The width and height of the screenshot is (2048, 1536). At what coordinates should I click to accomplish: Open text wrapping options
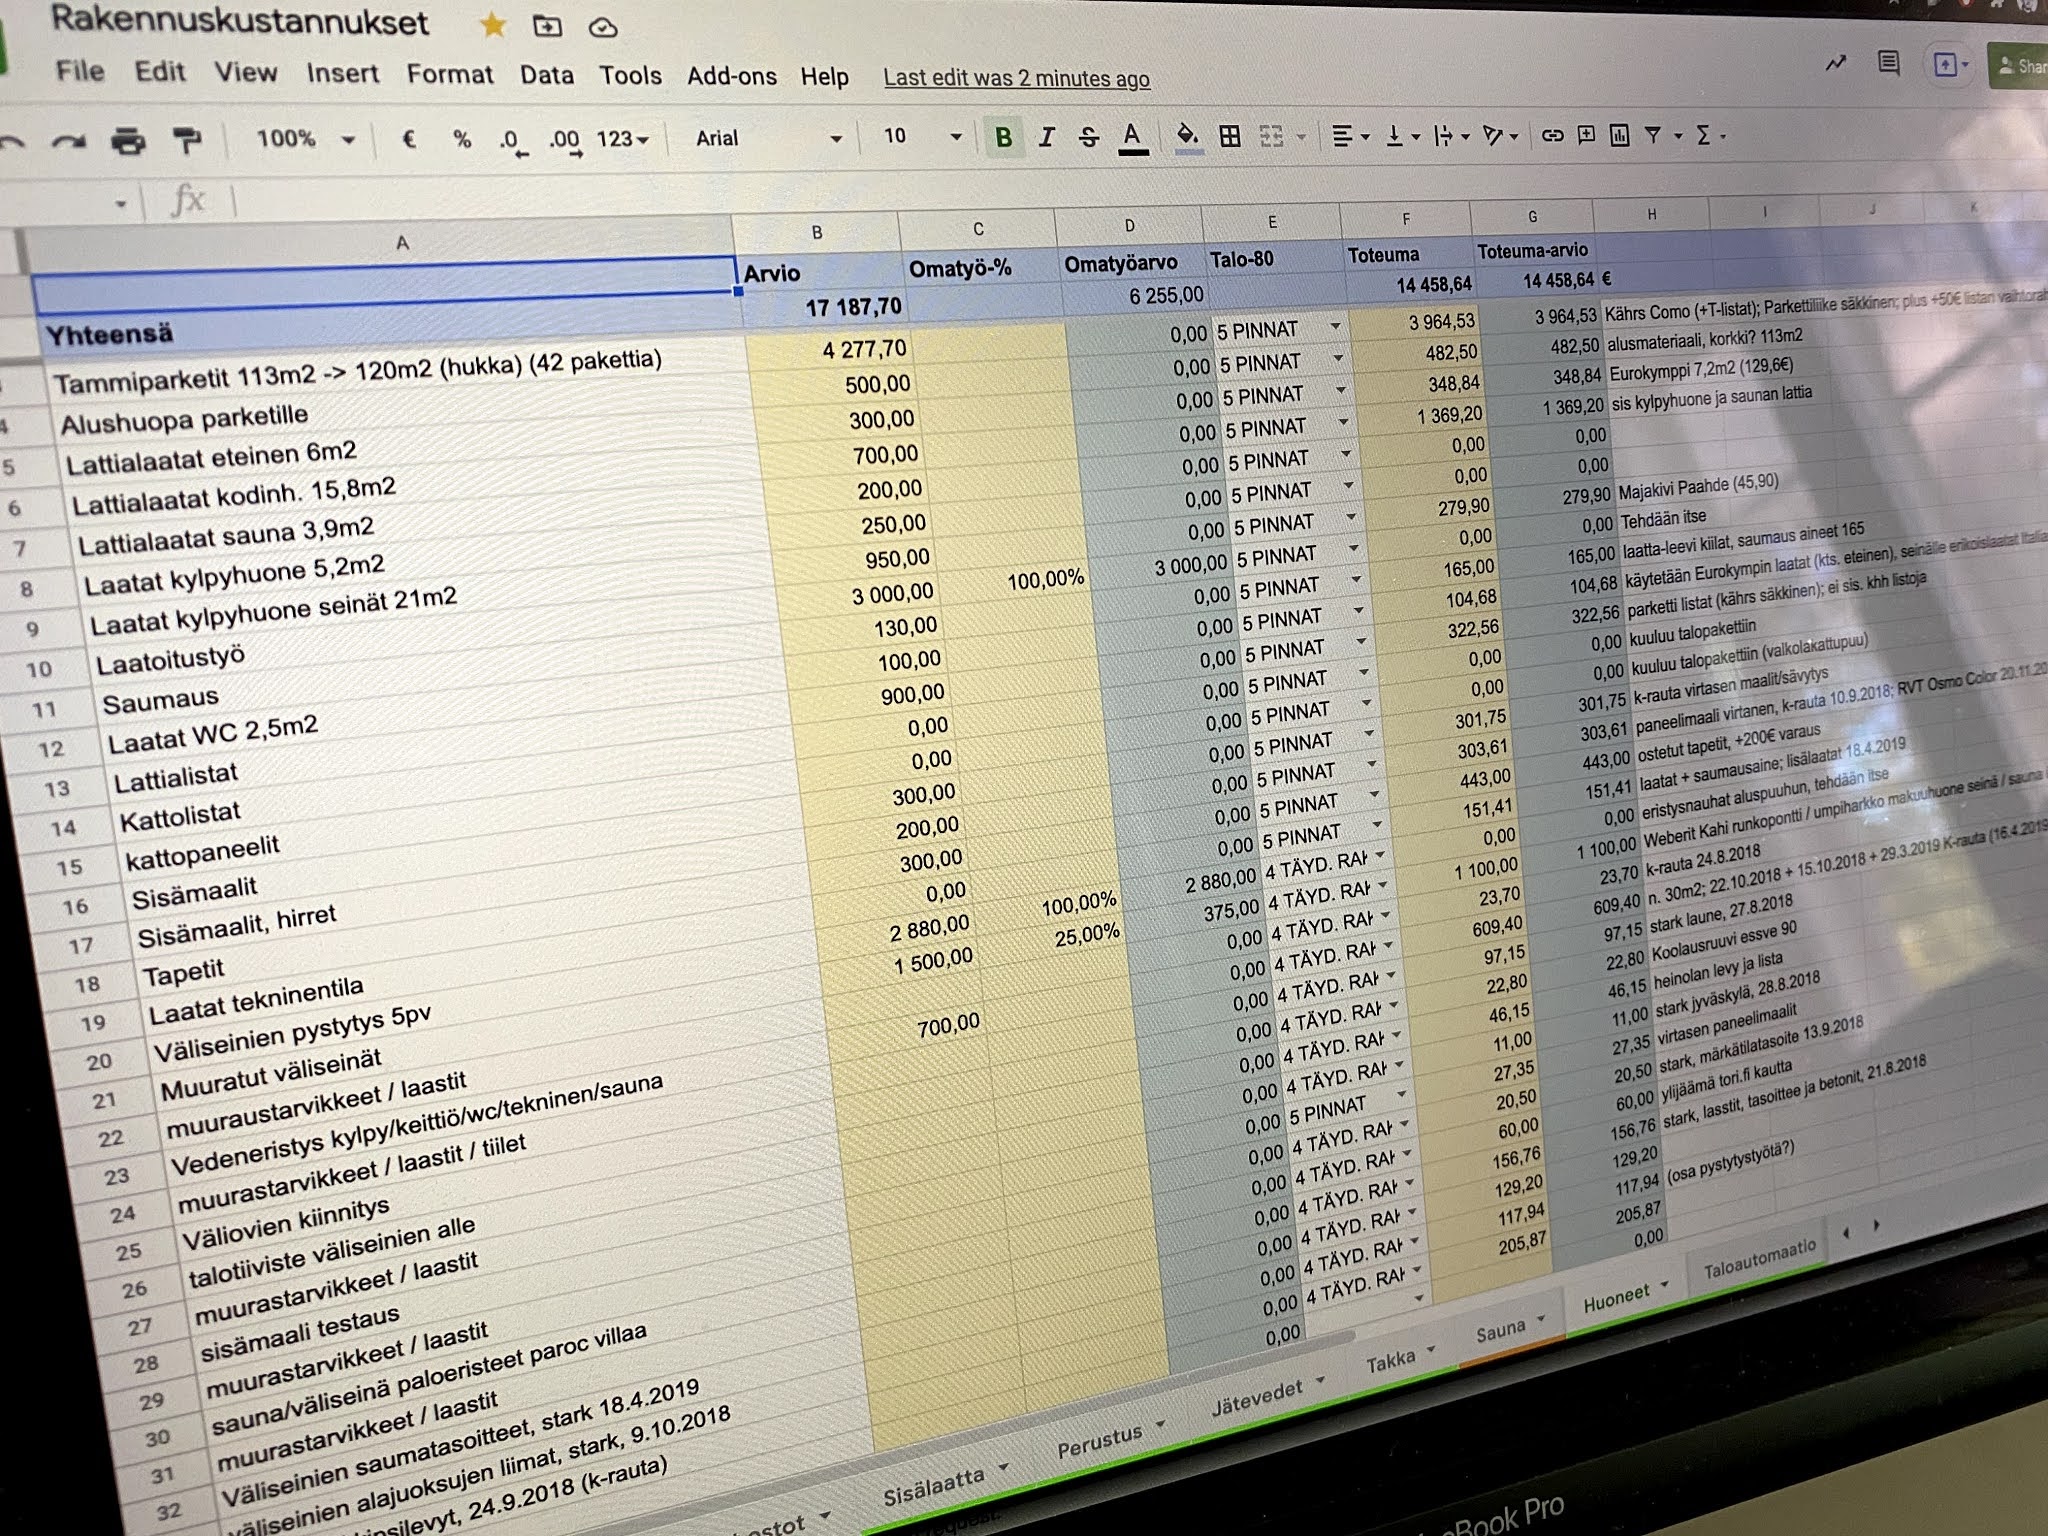click(x=1451, y=136)
